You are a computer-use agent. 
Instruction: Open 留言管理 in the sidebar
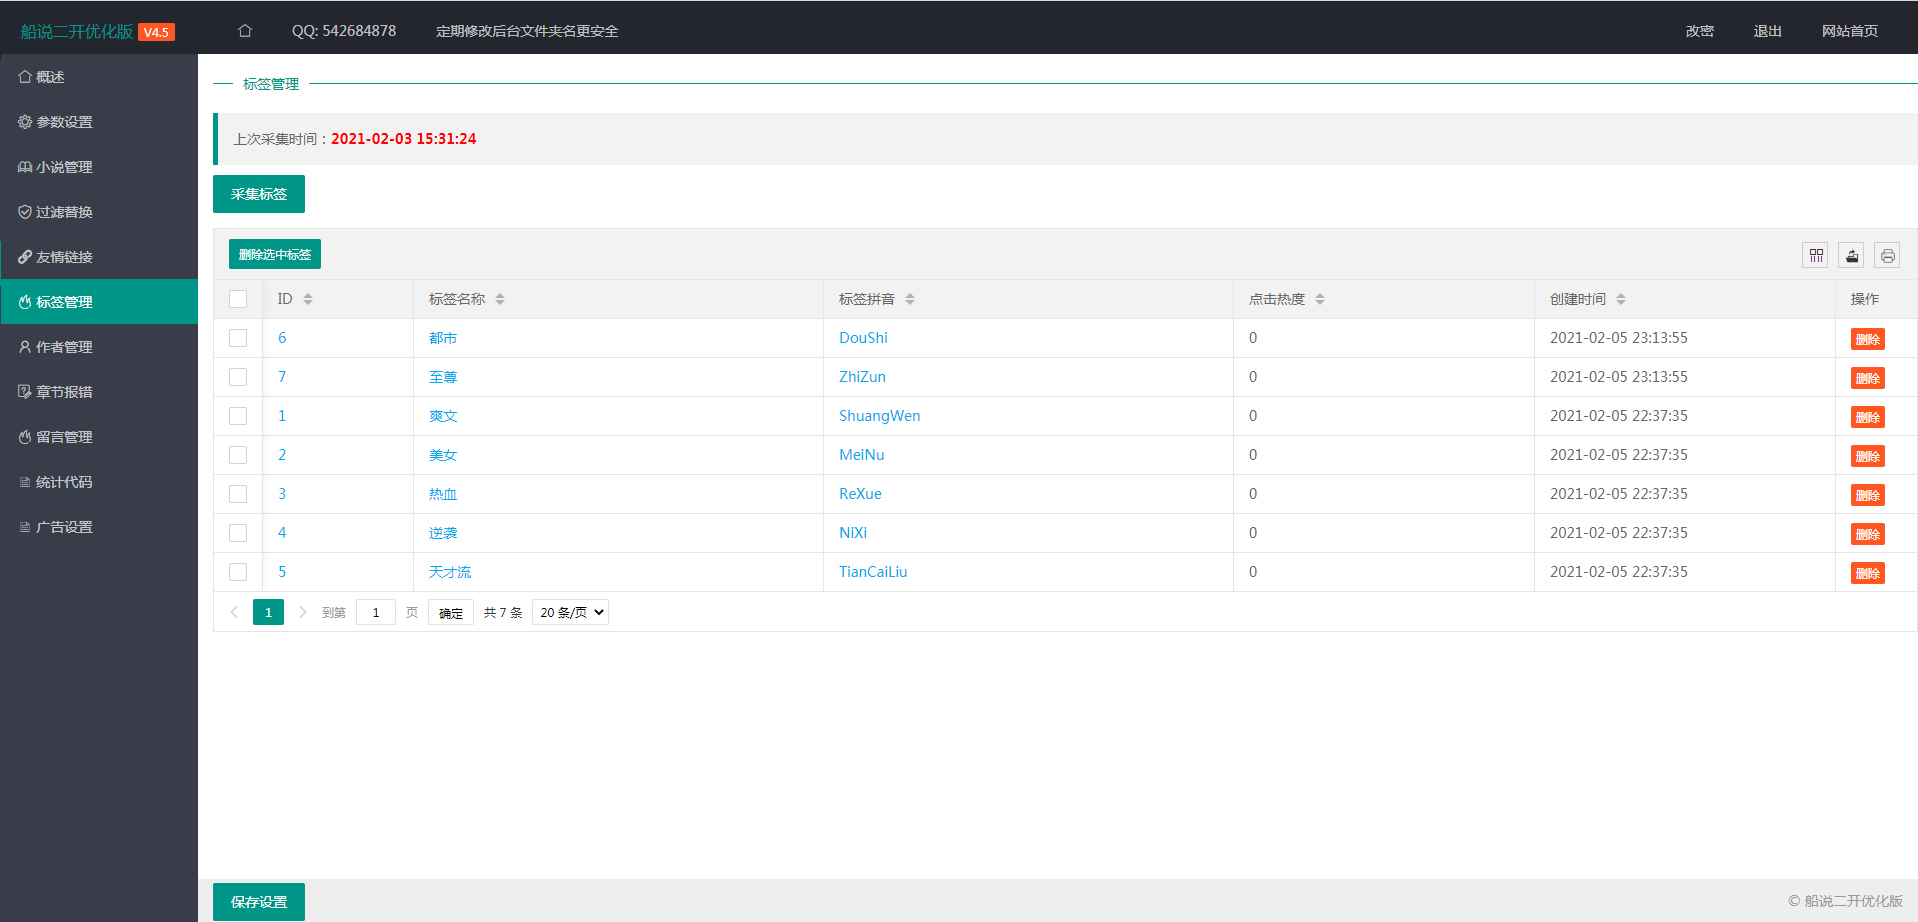[99, 437]
